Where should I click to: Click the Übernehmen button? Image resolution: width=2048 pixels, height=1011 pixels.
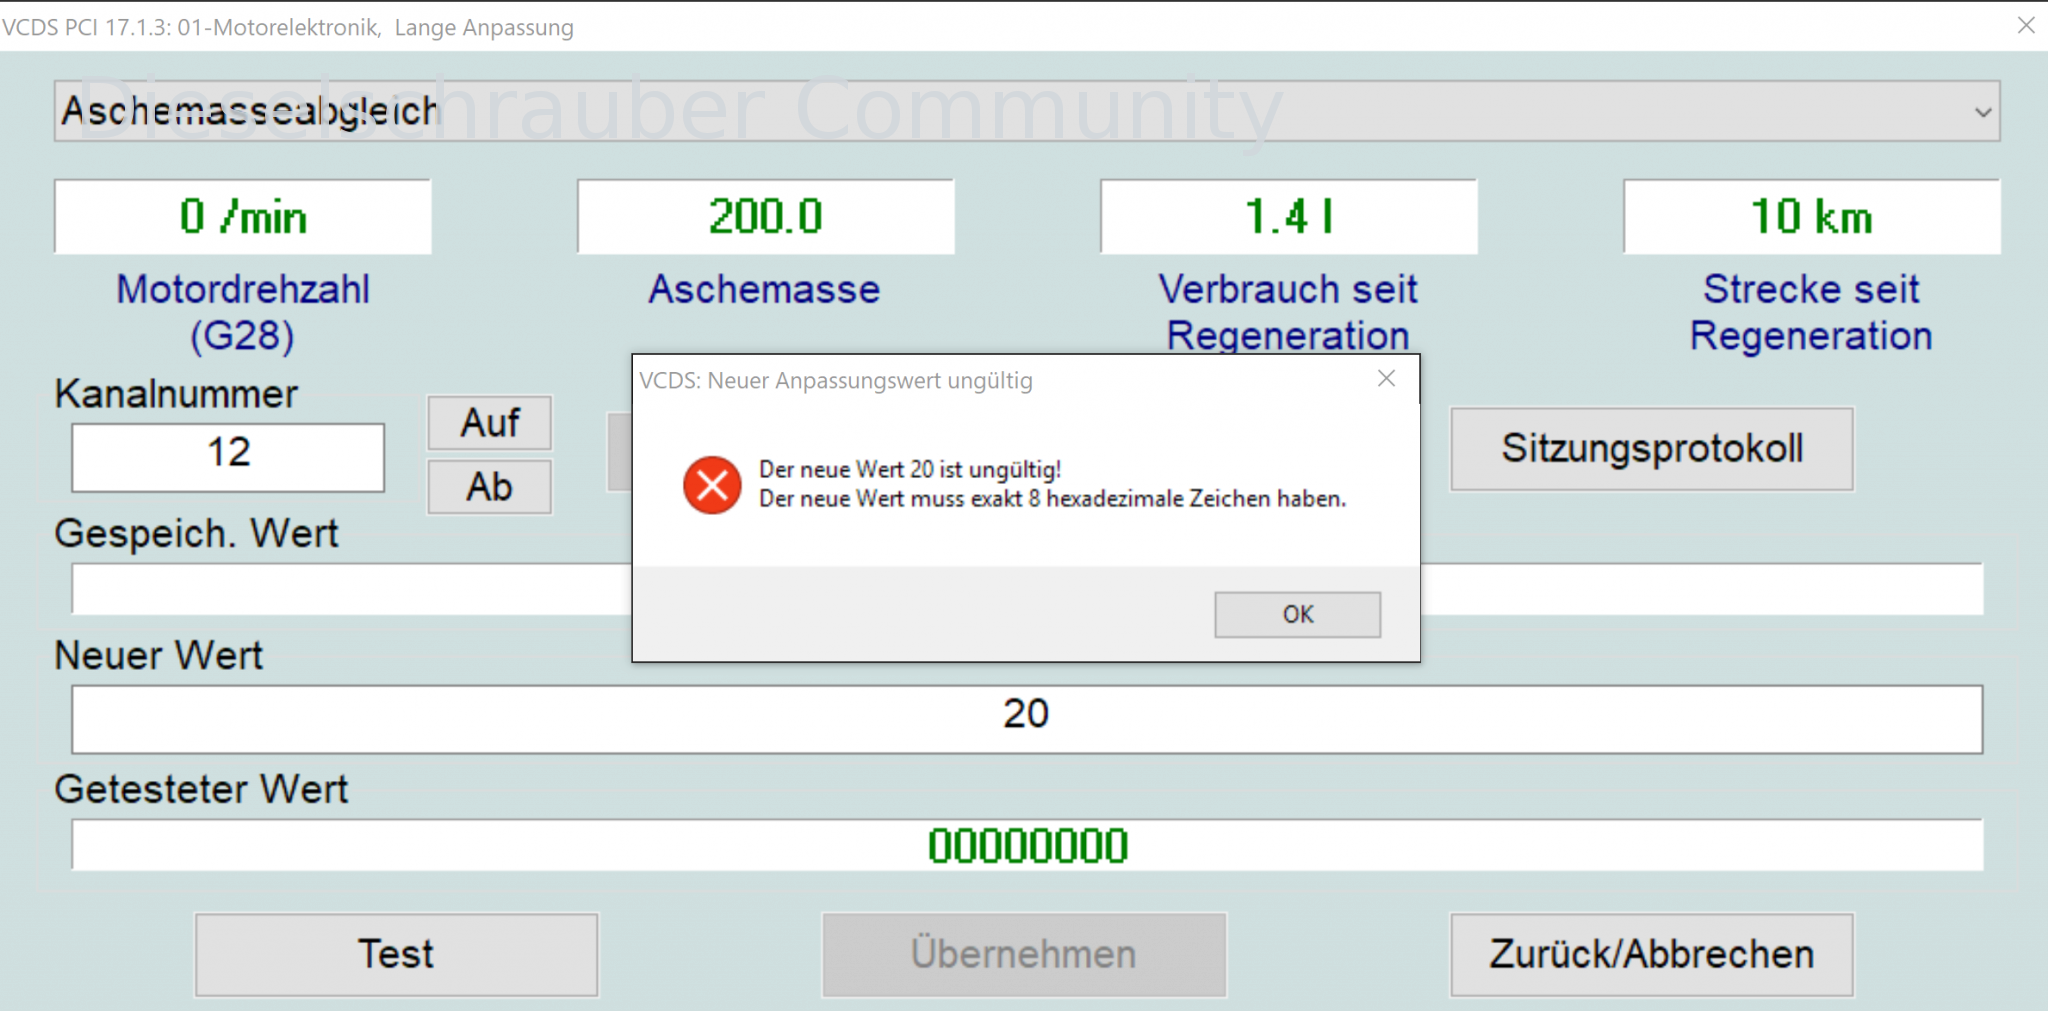click(x=1024, y=954)
